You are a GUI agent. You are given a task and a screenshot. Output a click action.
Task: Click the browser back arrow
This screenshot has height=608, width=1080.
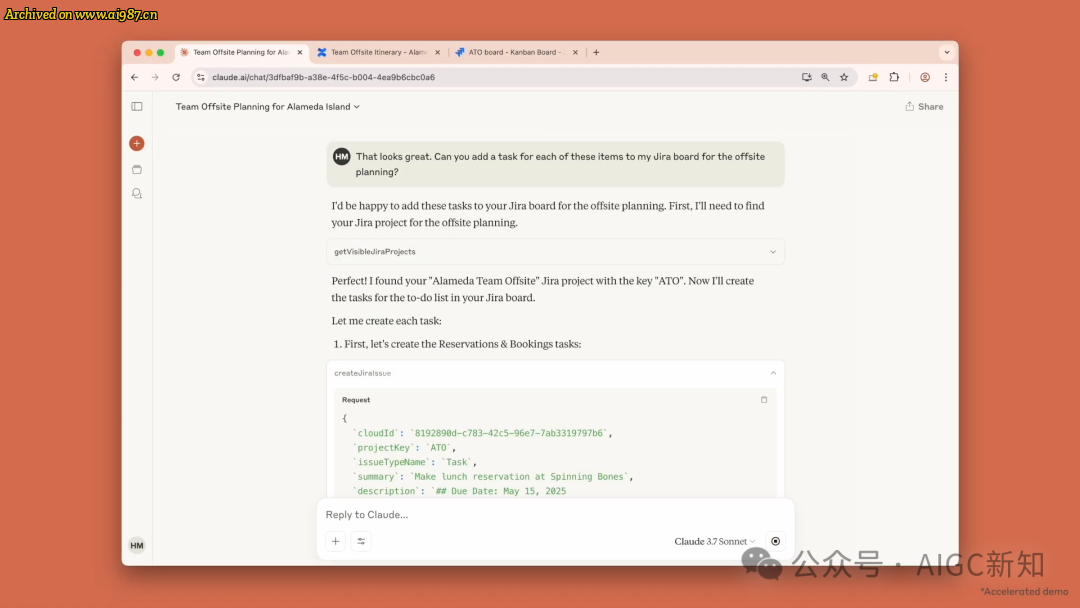(x=134, y=77)
